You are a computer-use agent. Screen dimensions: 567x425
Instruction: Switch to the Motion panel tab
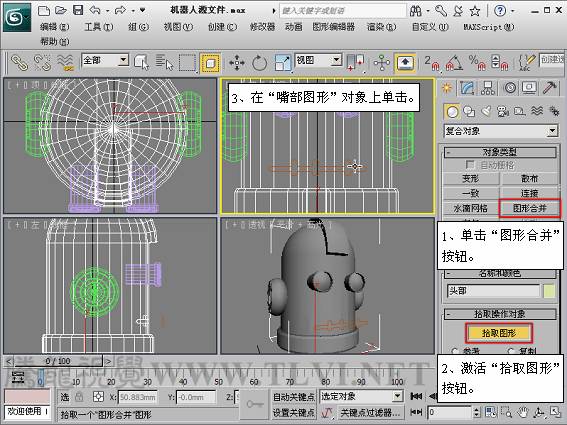pyautogui.click(x=510, y=88)
